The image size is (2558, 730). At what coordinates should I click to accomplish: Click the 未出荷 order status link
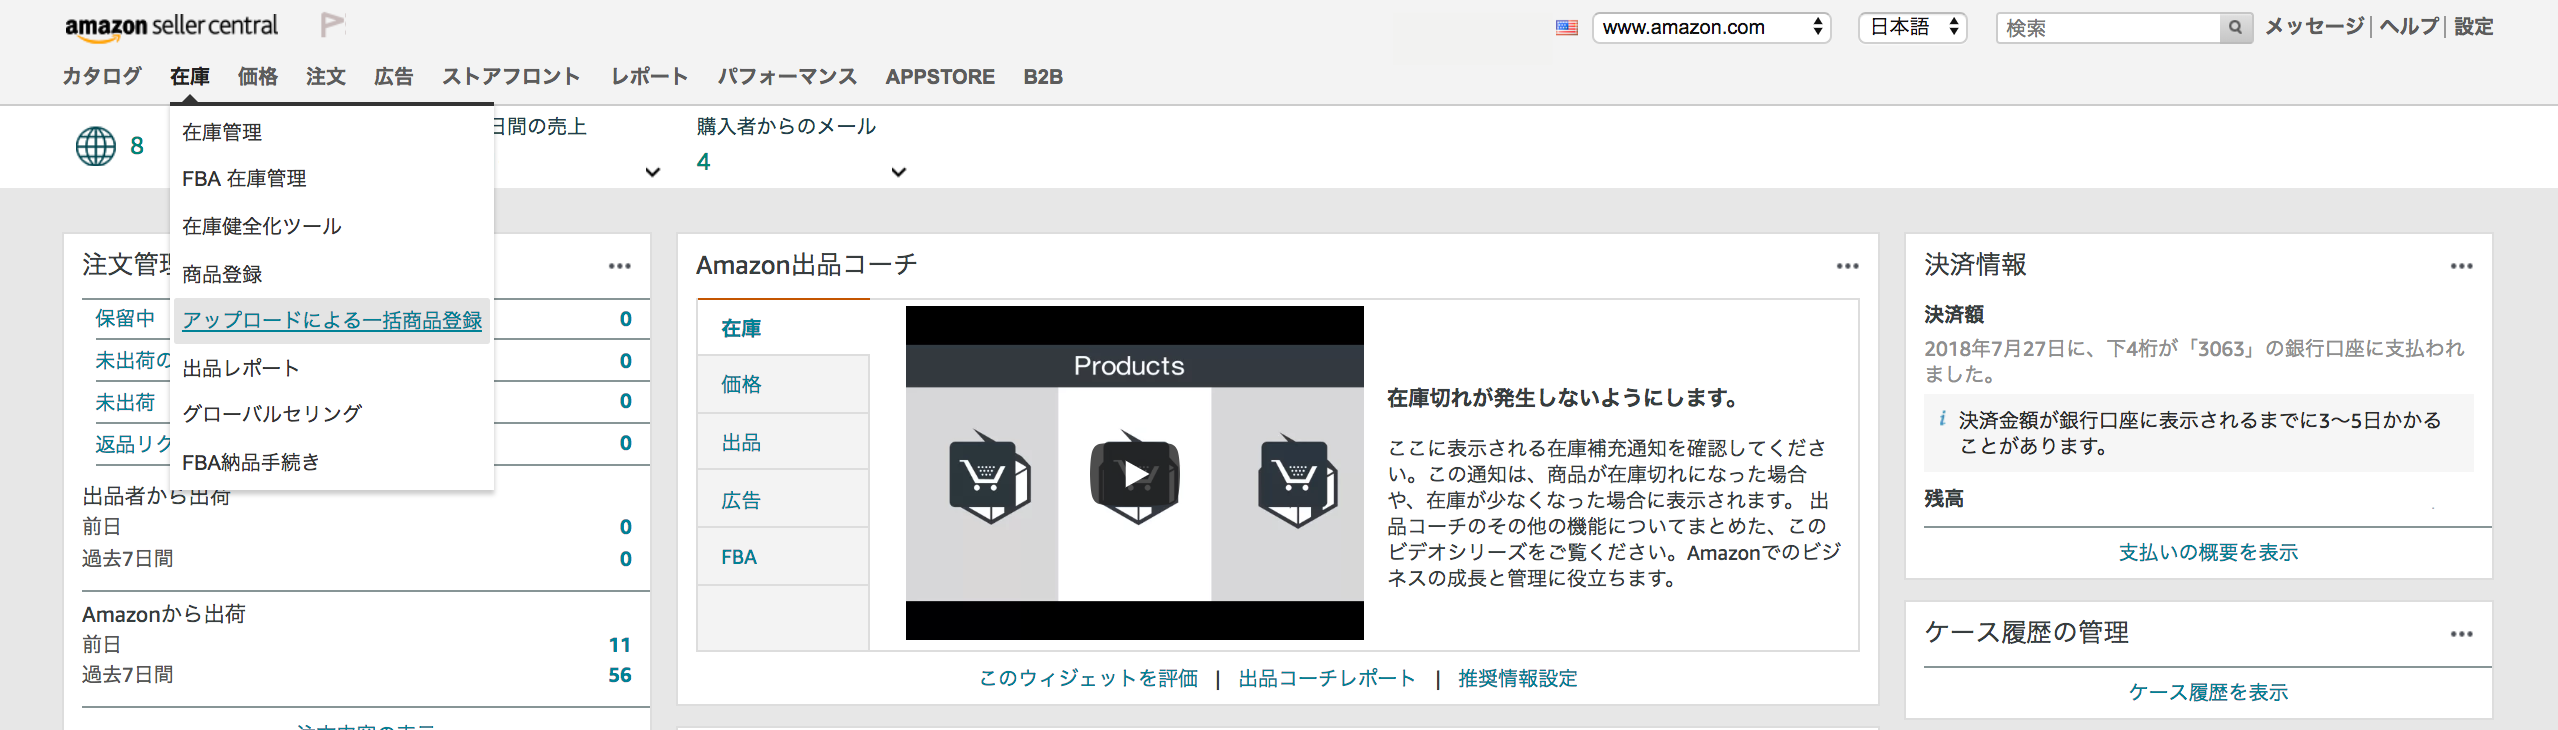point(125,402)
